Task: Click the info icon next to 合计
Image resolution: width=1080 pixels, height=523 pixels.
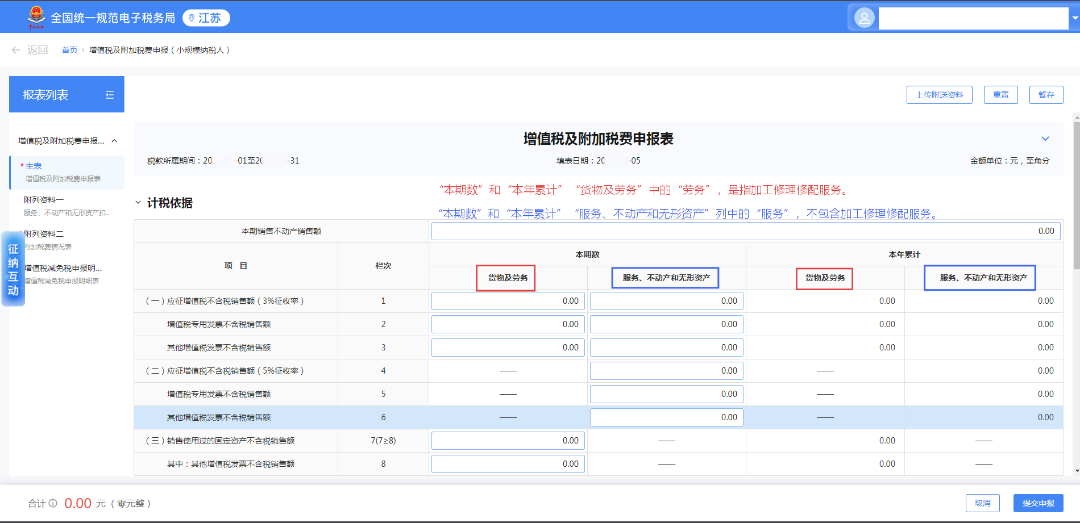Action: coord(53,504)
